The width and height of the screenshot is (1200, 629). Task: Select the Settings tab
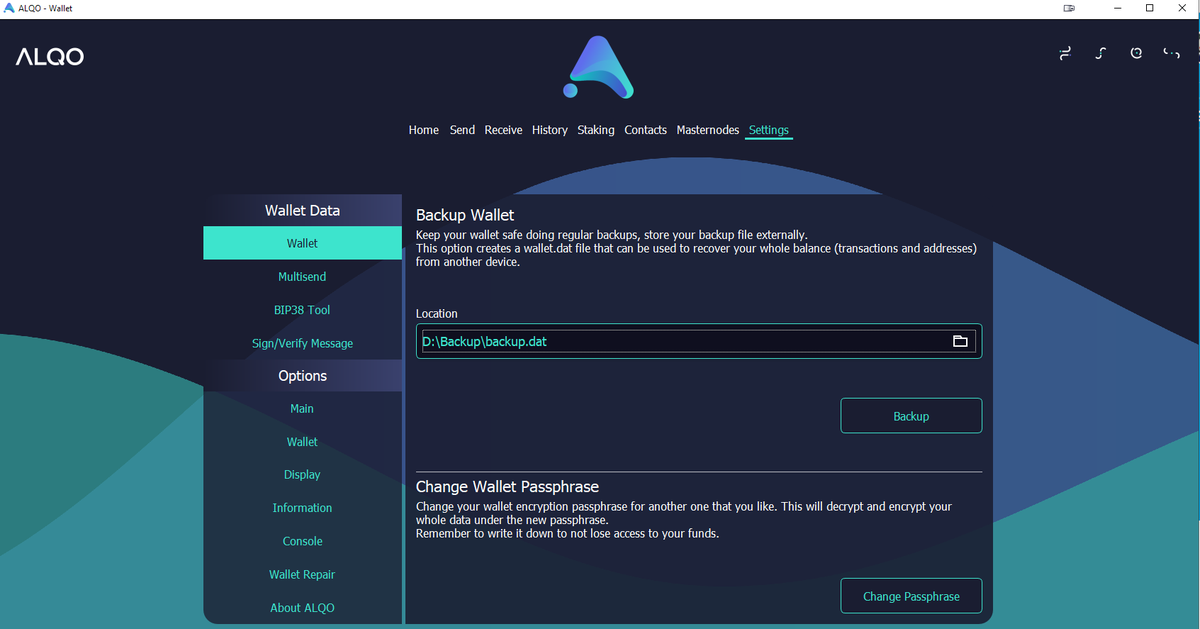769,130
